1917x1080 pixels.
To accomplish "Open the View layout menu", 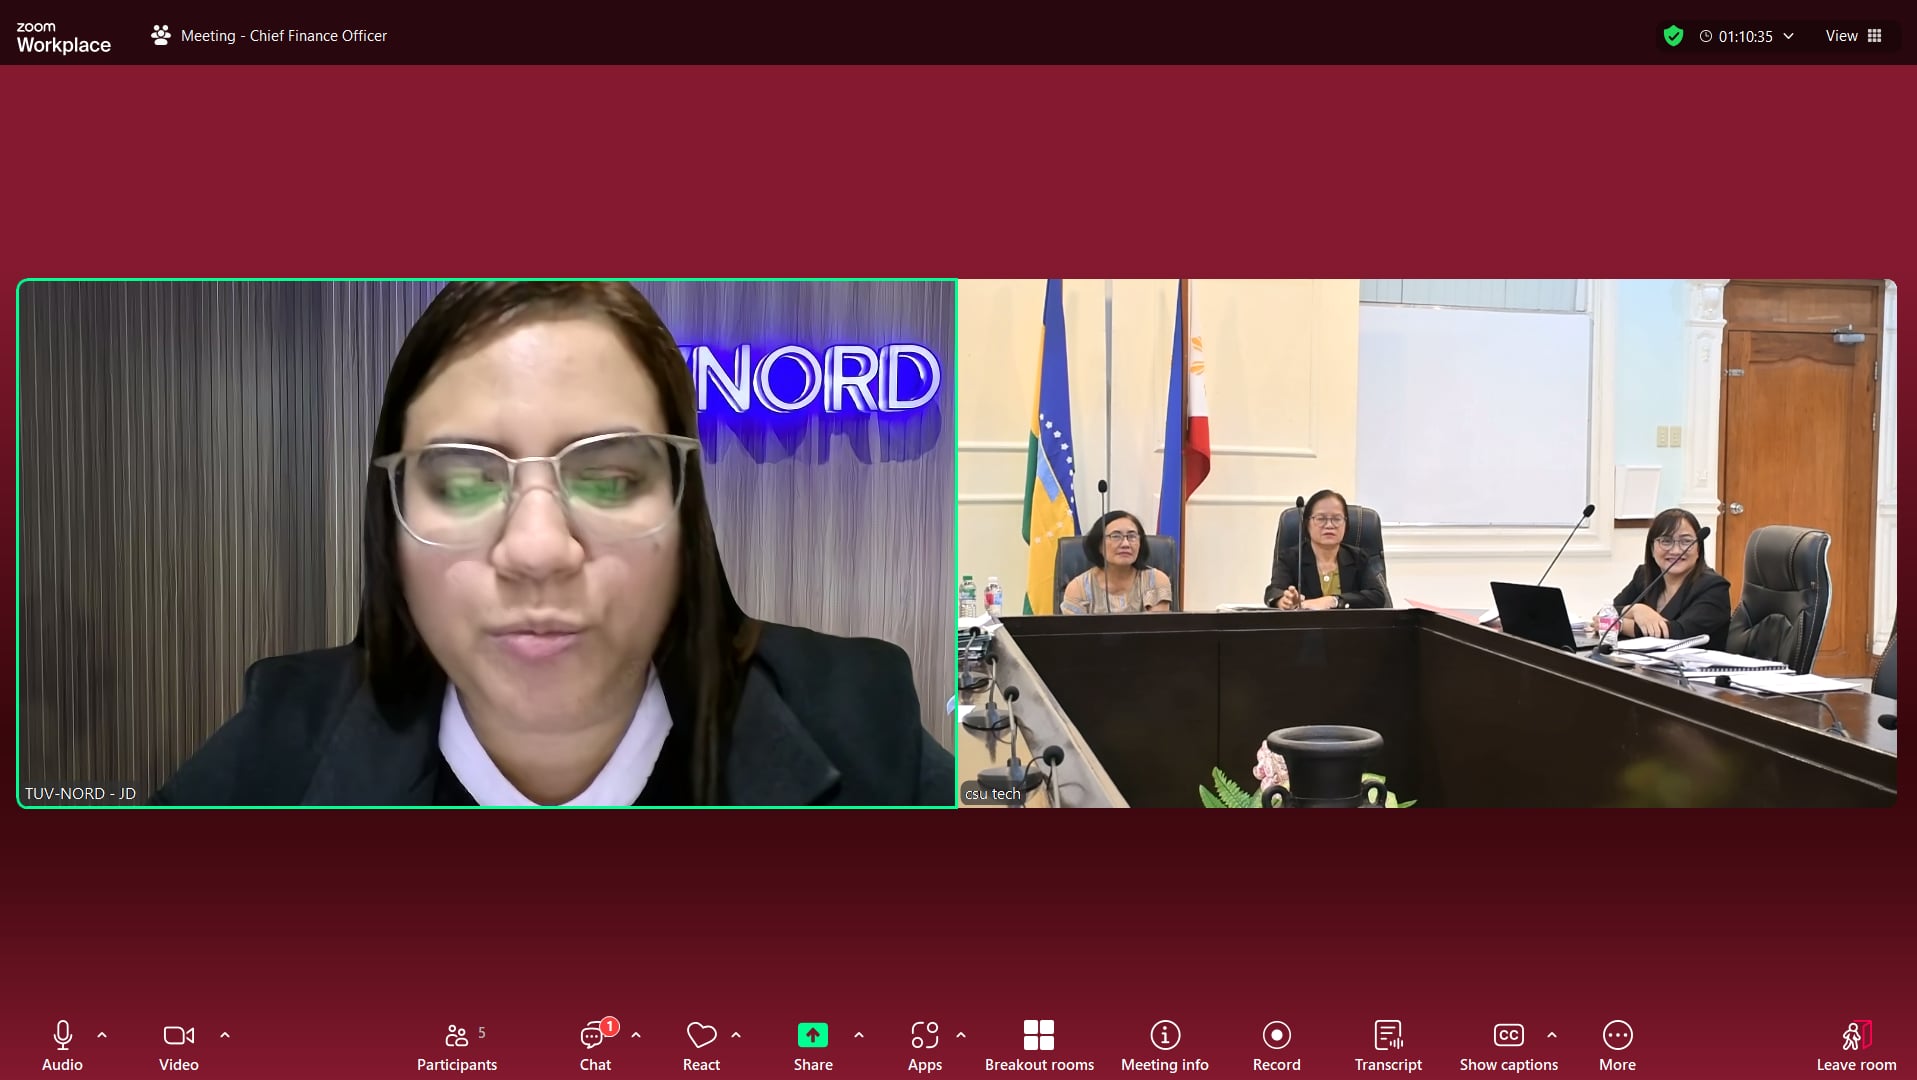I will point(1853,36).
